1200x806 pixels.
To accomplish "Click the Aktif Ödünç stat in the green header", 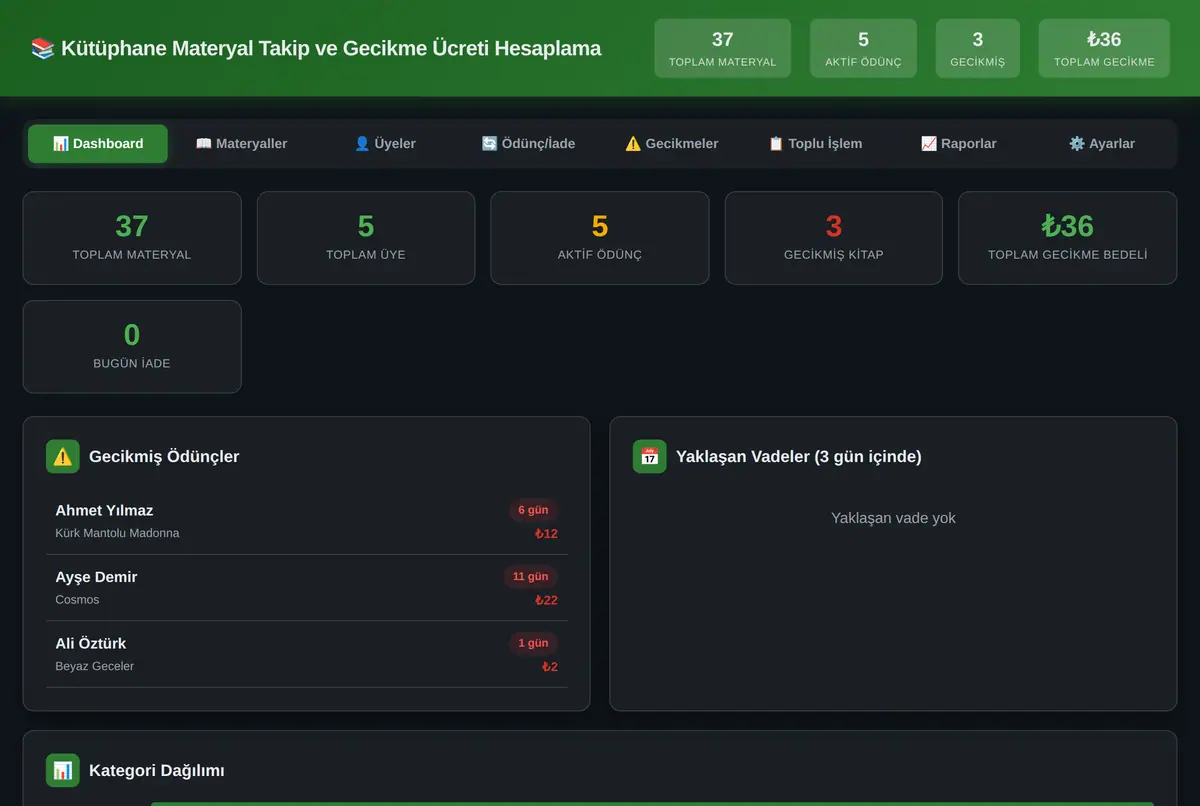I will (x=863, y=48).
